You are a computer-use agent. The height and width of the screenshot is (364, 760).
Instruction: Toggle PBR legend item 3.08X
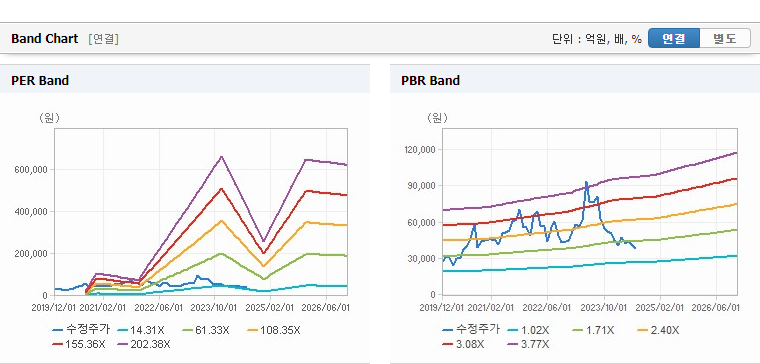click(463, 344)
